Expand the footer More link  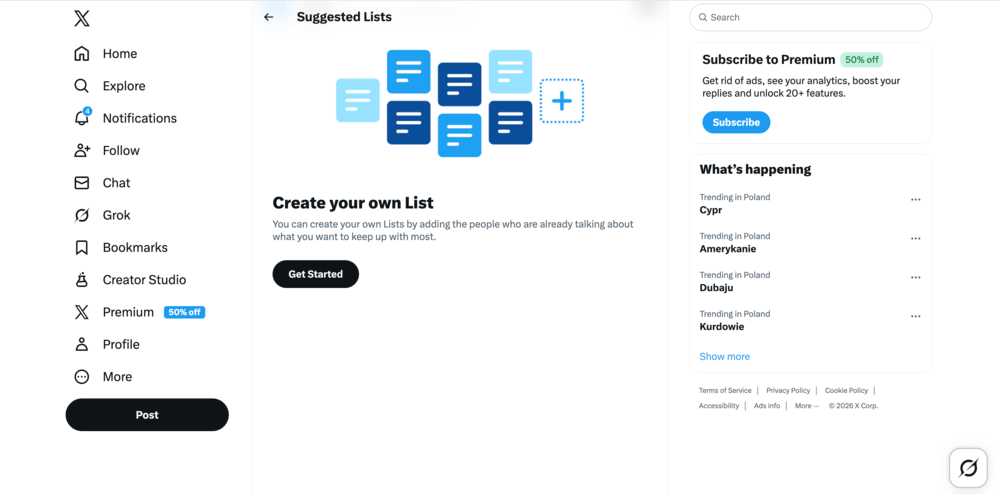pyautogui.click(x=806, y=406)
